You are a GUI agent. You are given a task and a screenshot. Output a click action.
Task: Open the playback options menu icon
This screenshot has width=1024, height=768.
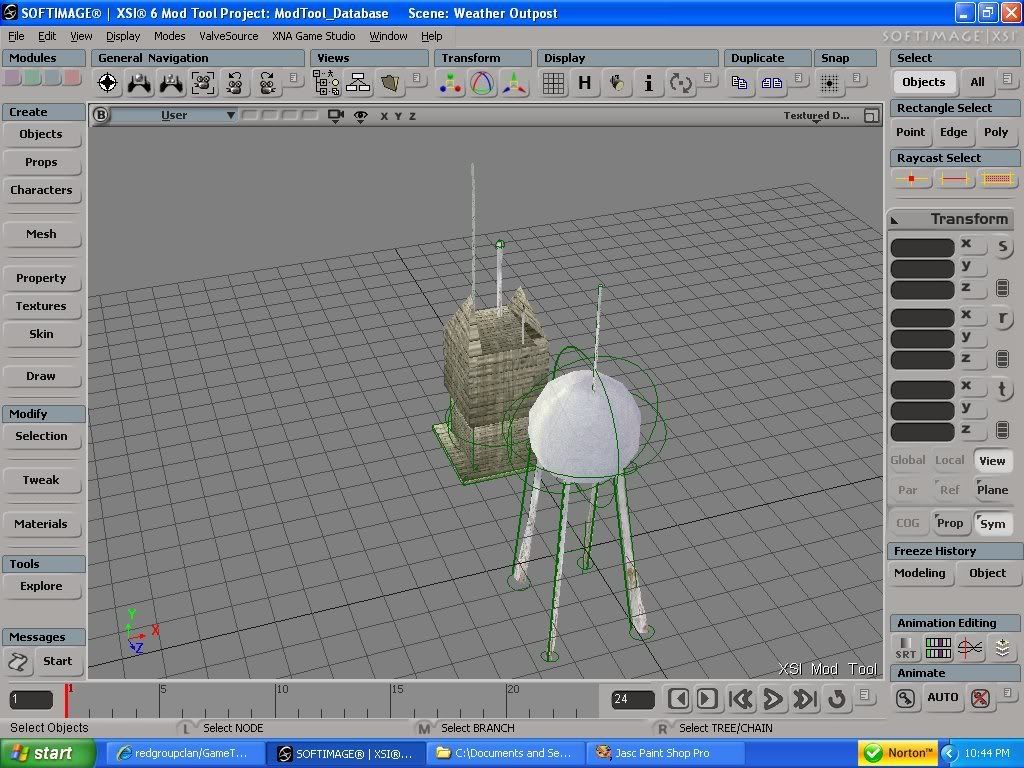[864, 694]
